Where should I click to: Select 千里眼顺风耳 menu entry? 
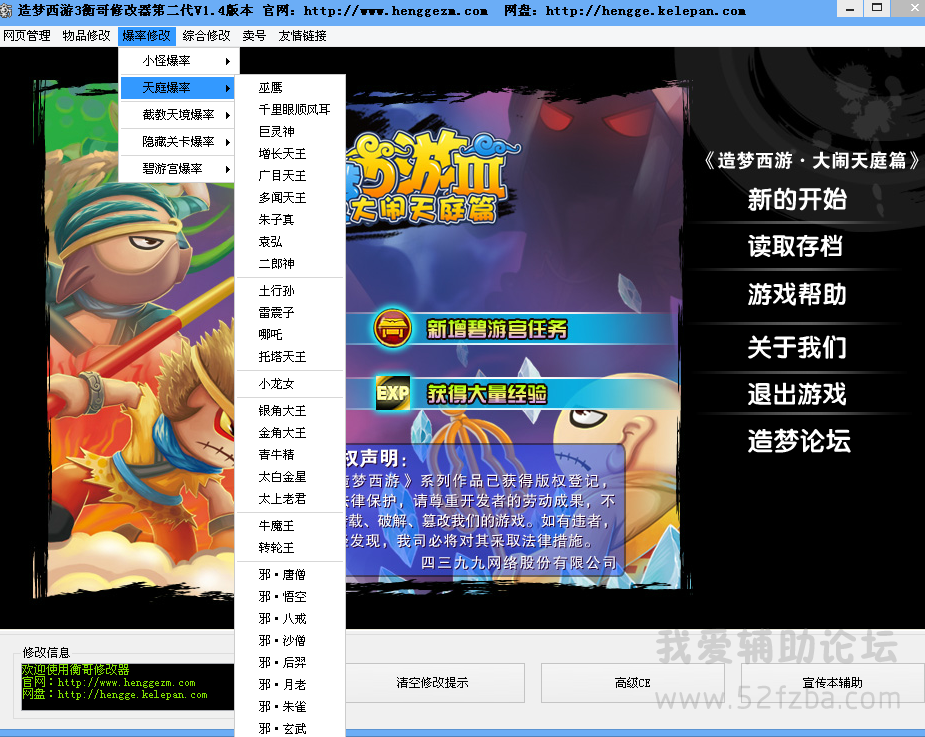pyautogui.click(x=290, y=110)
